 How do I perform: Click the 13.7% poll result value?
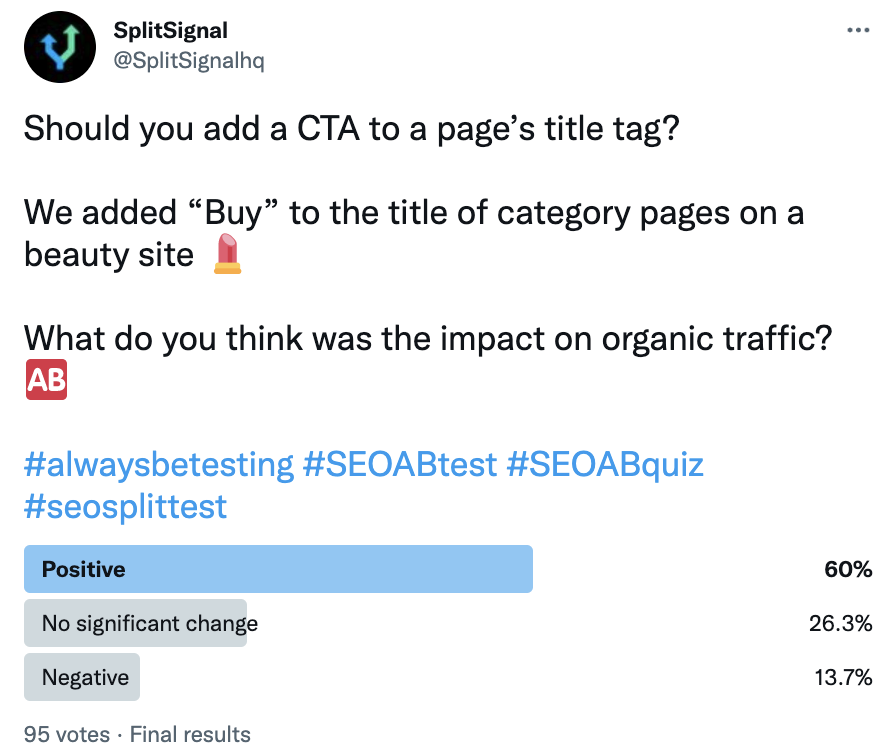pos(840,678)
